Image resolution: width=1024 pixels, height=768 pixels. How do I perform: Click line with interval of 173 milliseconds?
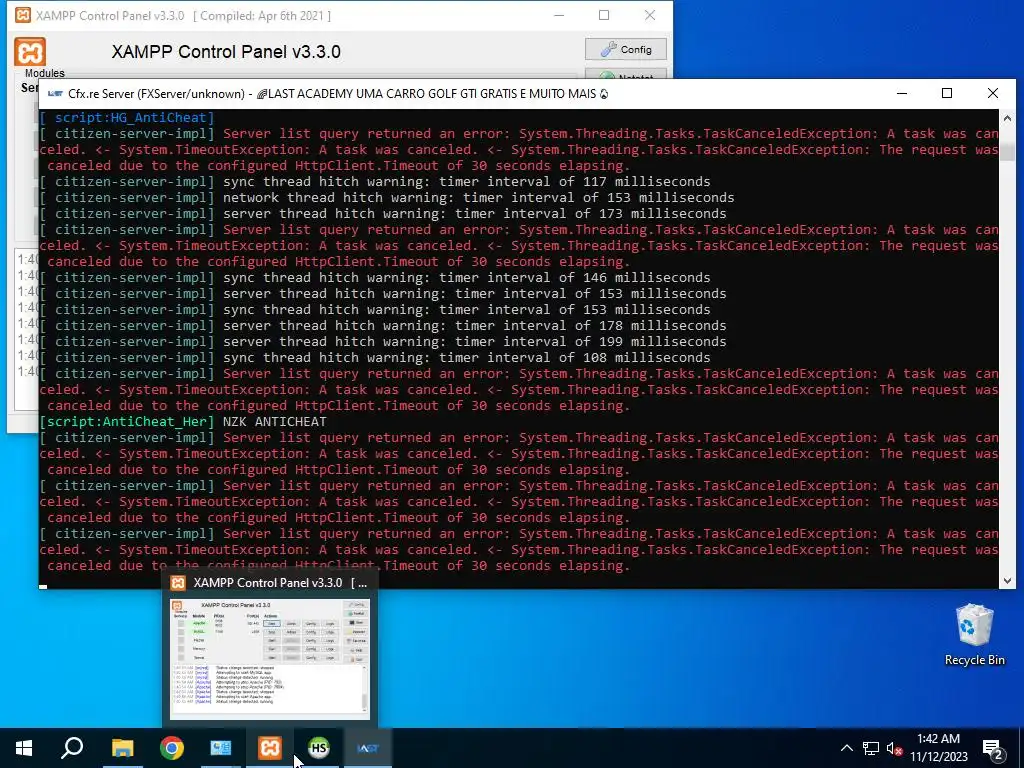pos(383,214)
